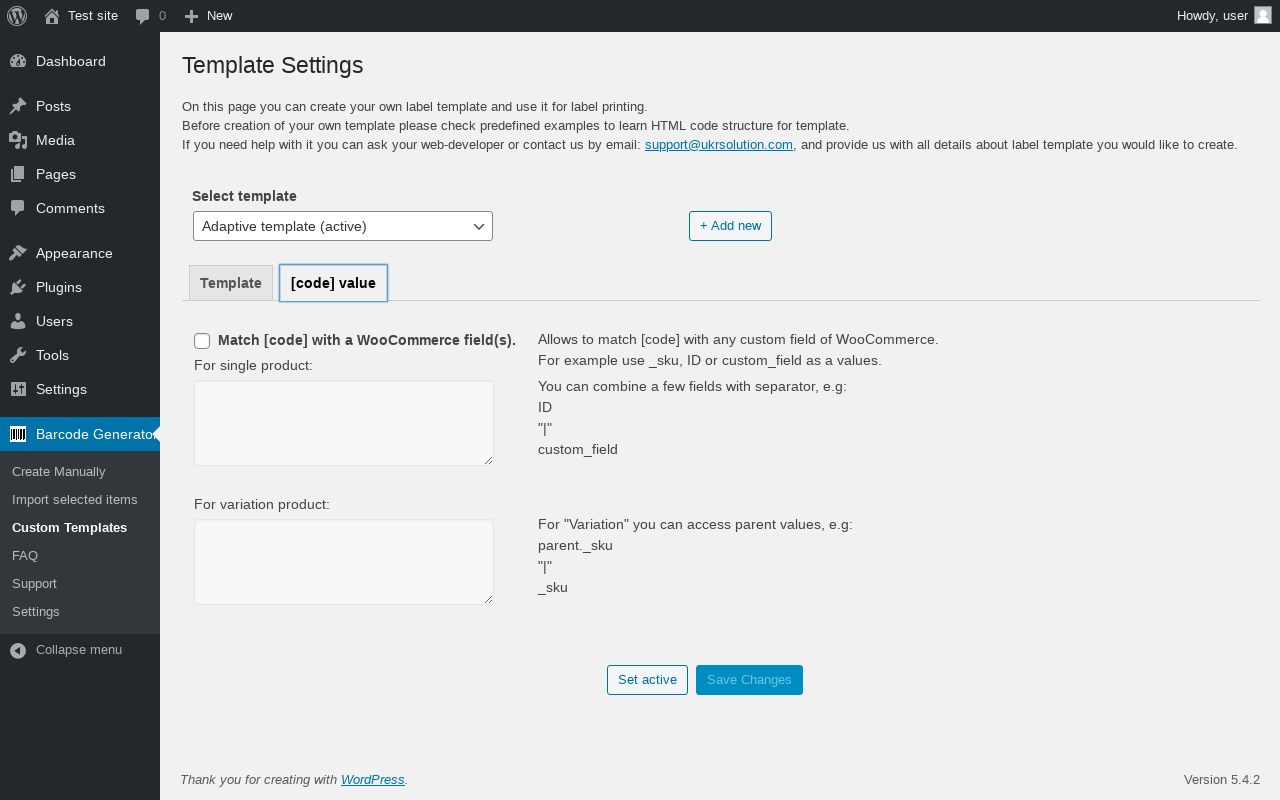Viewport: 1280px width, 800px height.
Task: Focus the single product text area
Action: pos(344,422)
